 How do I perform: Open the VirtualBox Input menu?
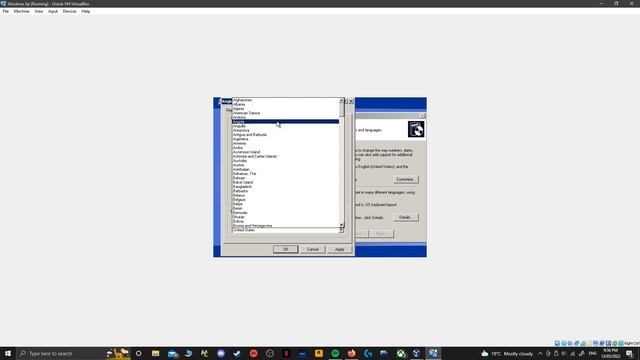tap(53, 11)
